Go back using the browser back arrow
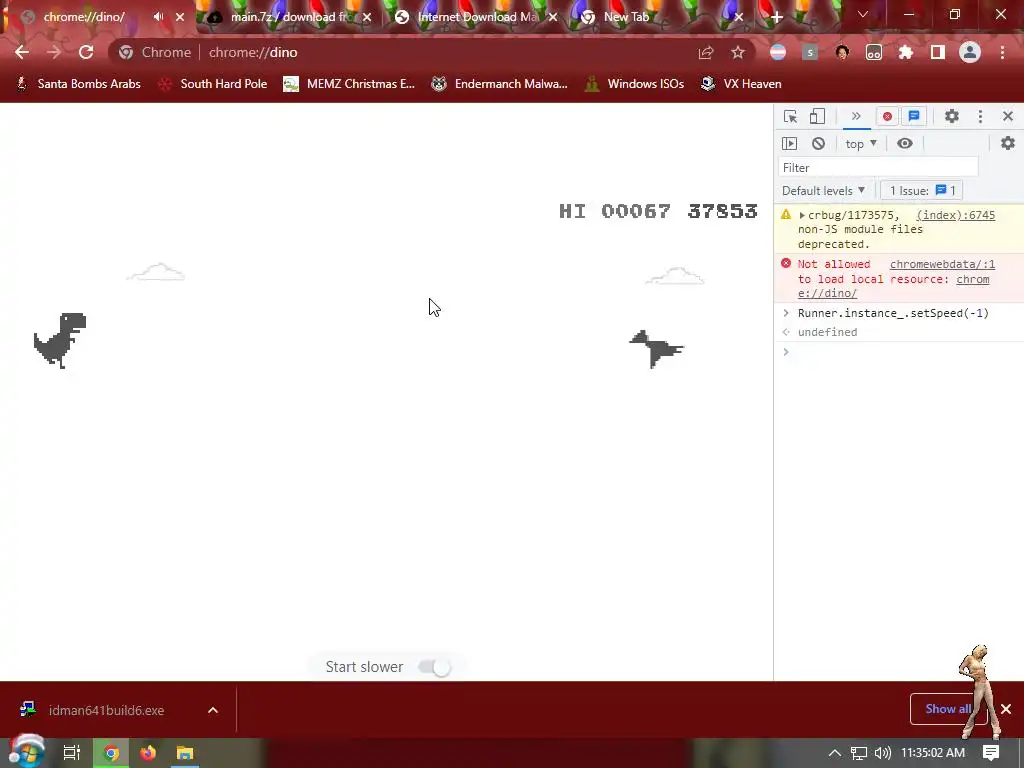This screenshot has width=1024, height=768. pyautogui.click(x=22, y=52)
